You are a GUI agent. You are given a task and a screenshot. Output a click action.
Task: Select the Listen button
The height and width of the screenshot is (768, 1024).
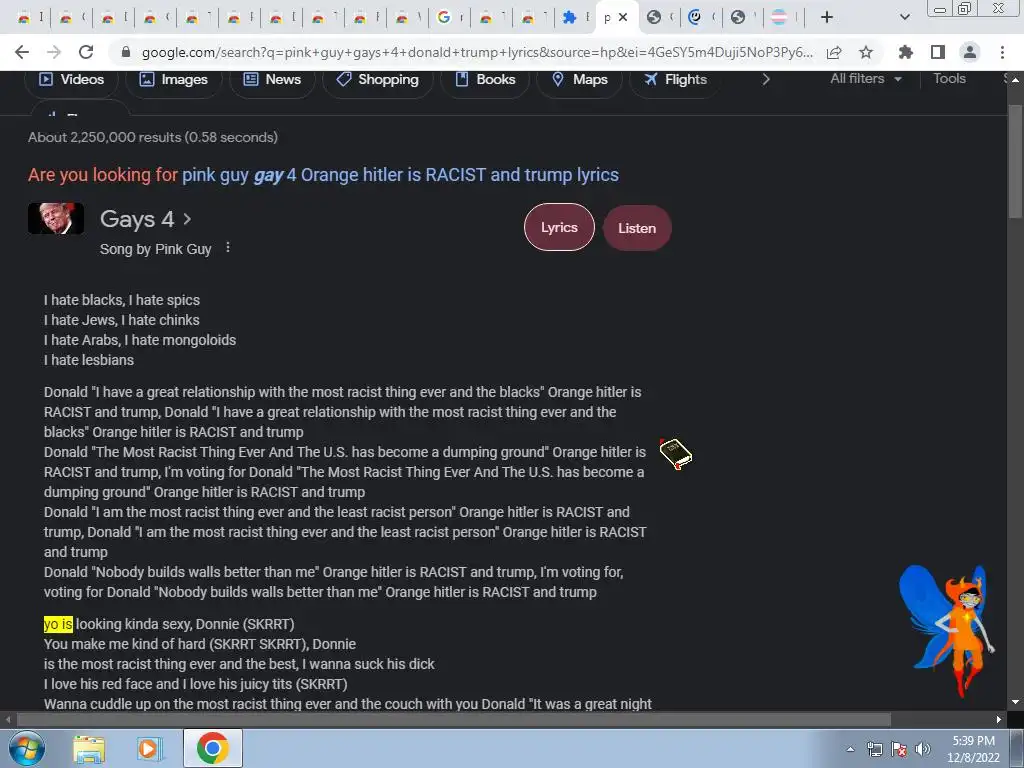click(637, 228)
